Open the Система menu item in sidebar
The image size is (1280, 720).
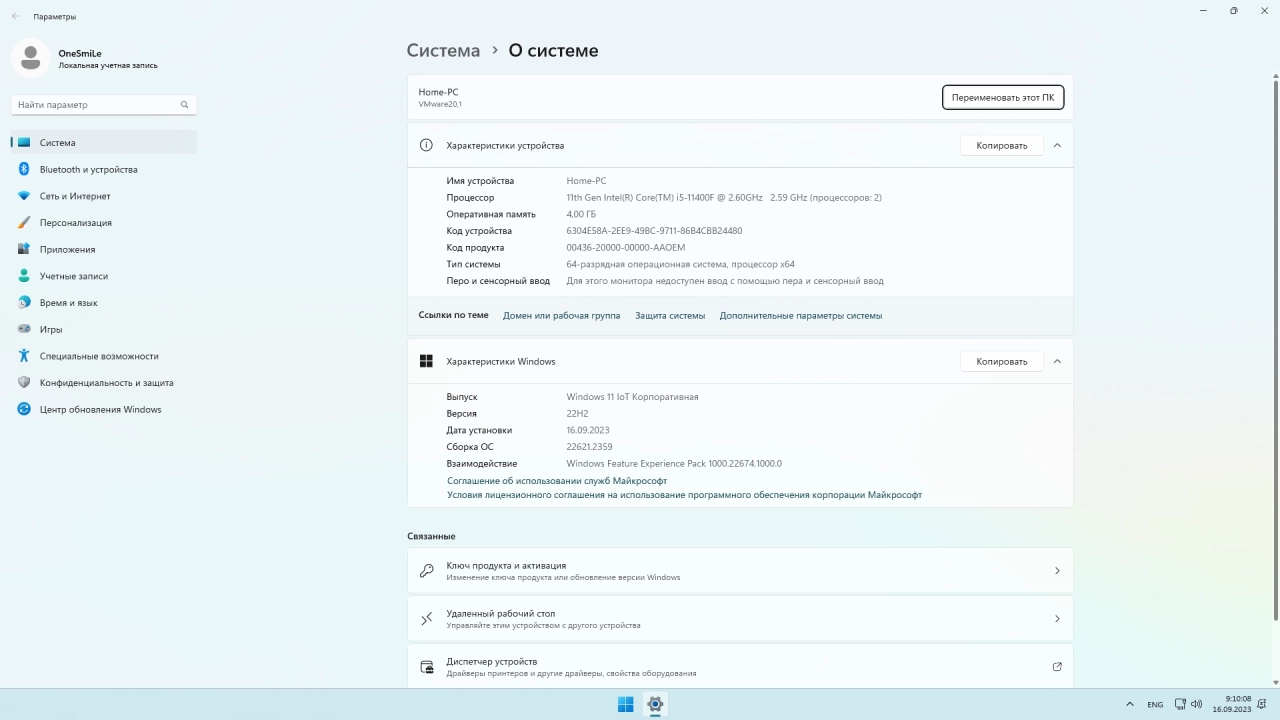pos(104,143)
